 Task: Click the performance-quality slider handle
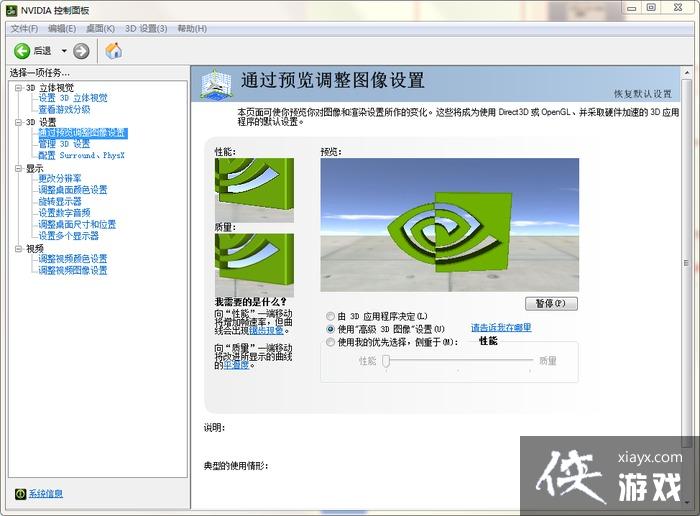tap(384, 362)
